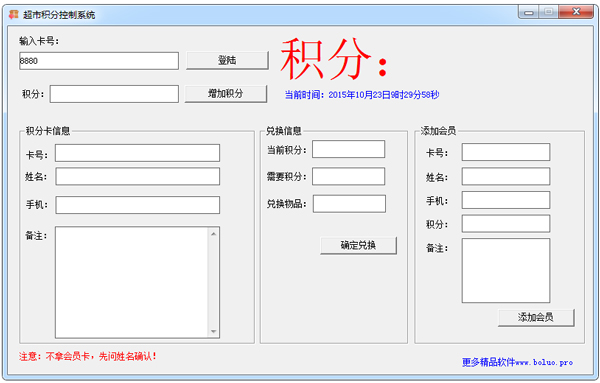The image size is (600, 383).
Task: Click the 登陆 login button
Action: 227,60
